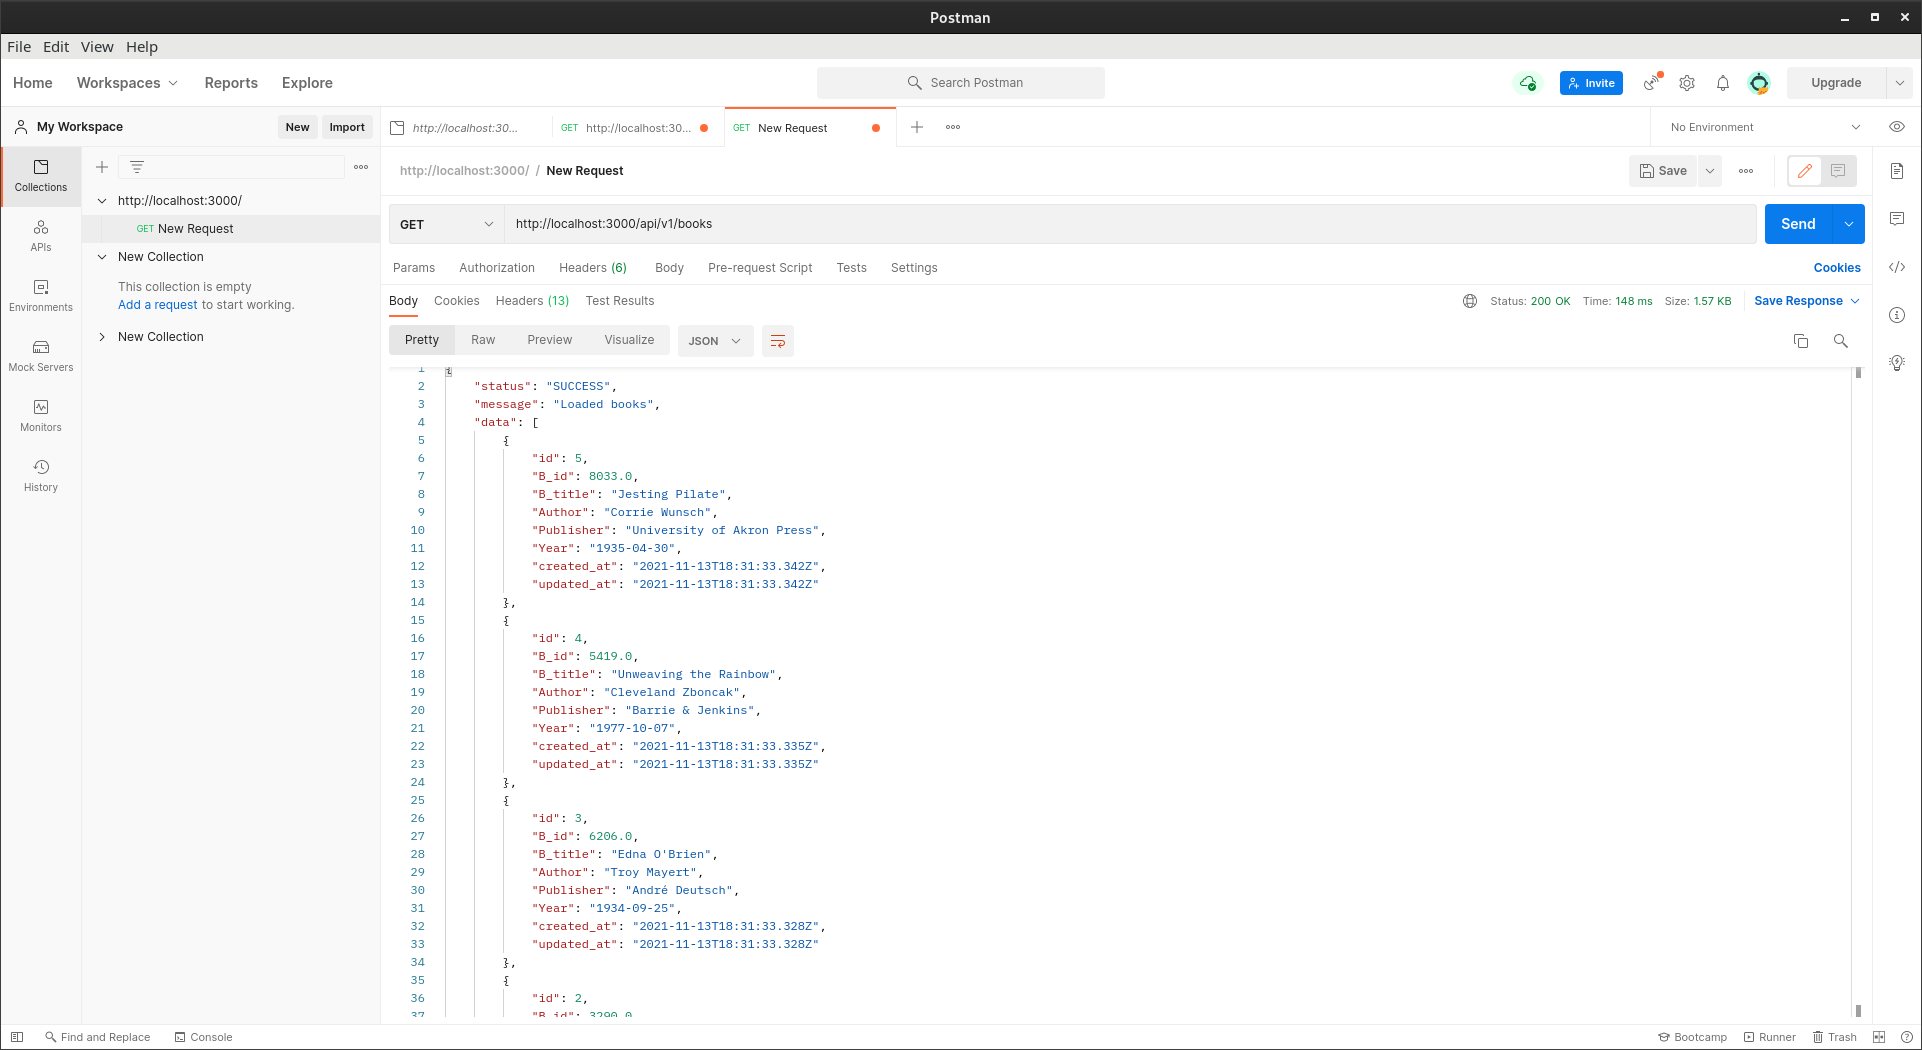
Task: Open the HTTP method GET dropdown
Action: [446, 224]
